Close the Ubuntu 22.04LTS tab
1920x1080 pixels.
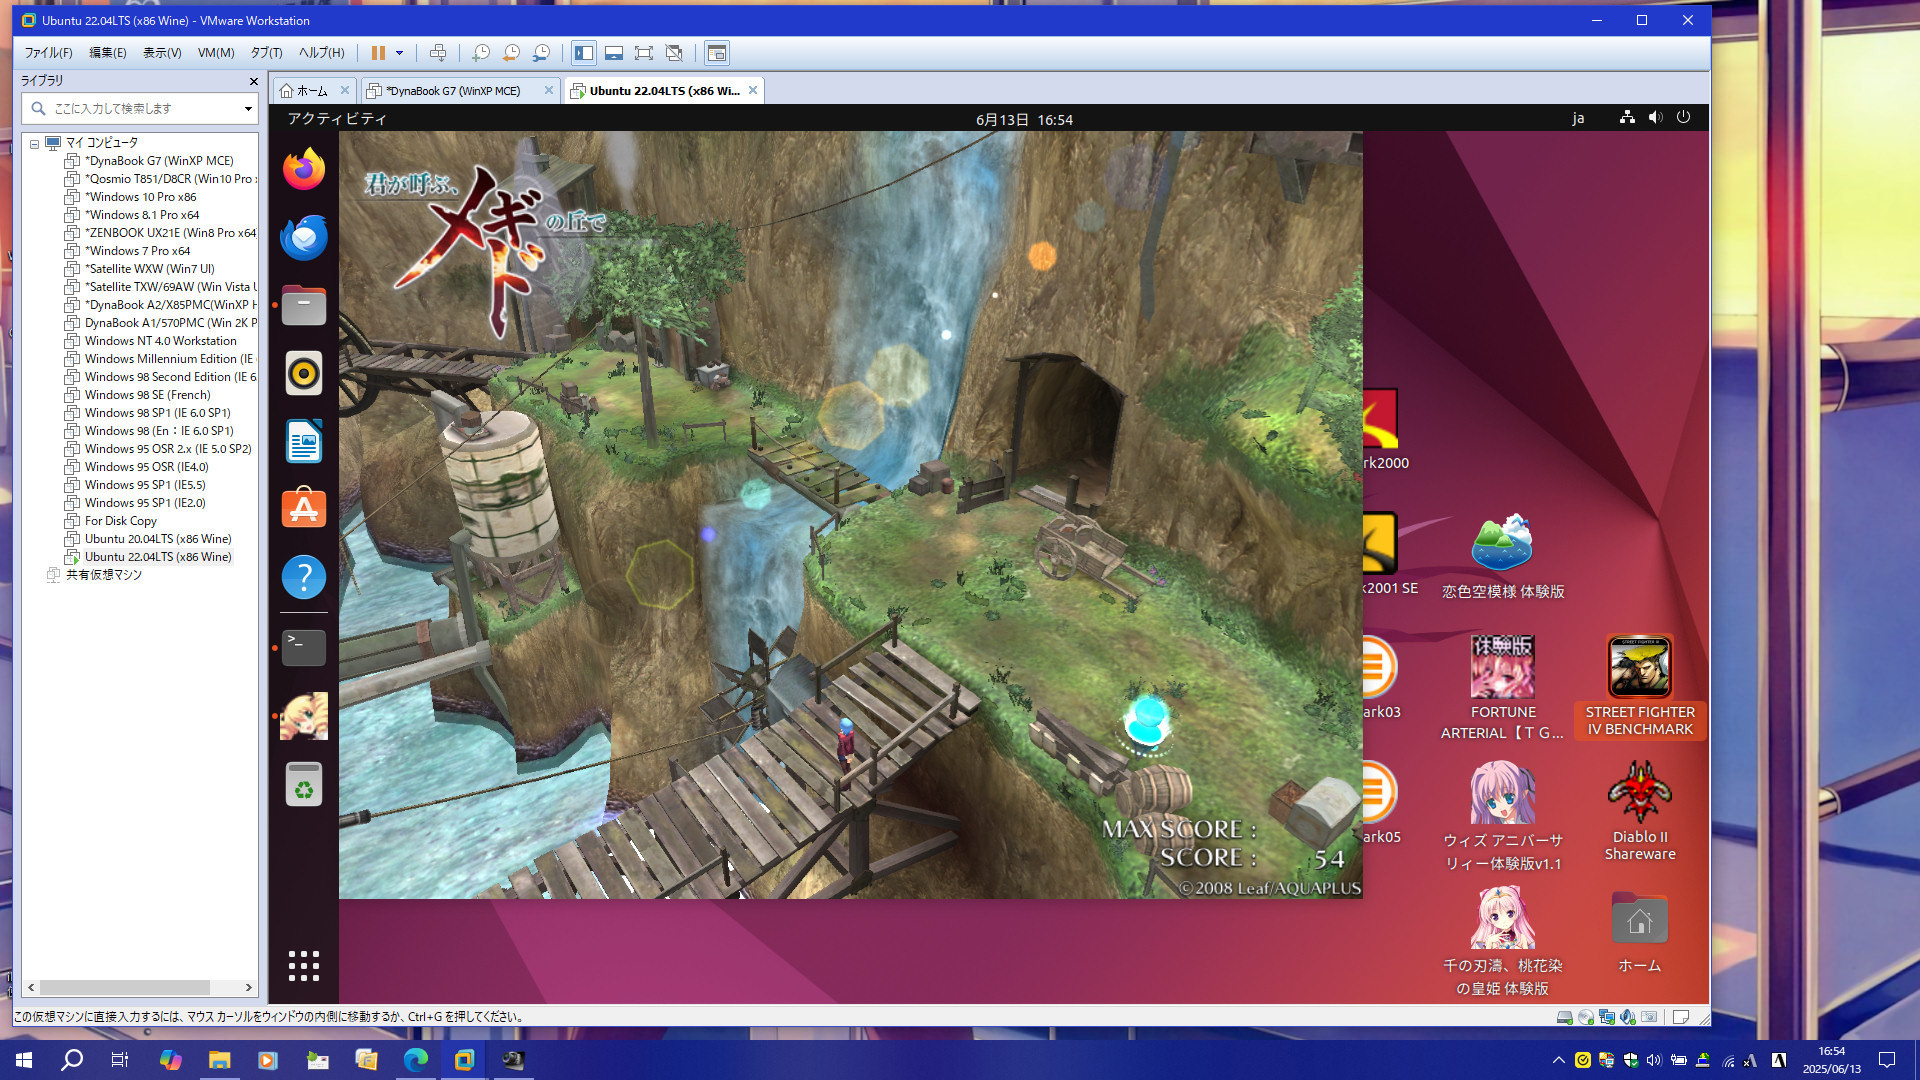753,90
